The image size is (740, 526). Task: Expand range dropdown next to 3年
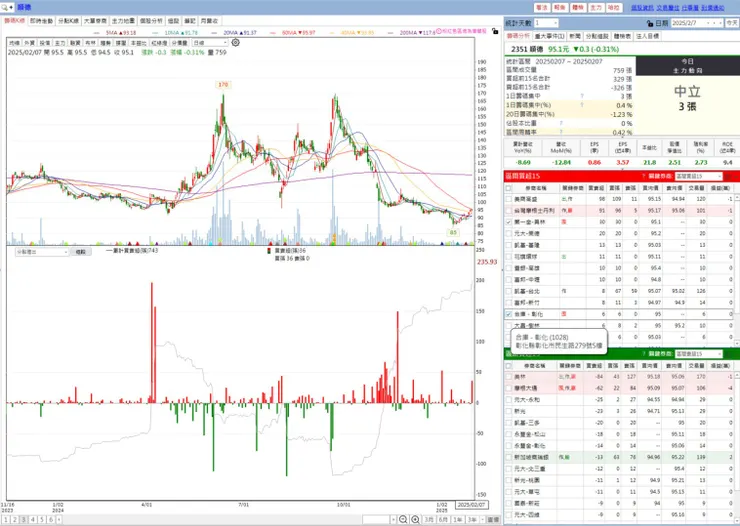point(482,519)
